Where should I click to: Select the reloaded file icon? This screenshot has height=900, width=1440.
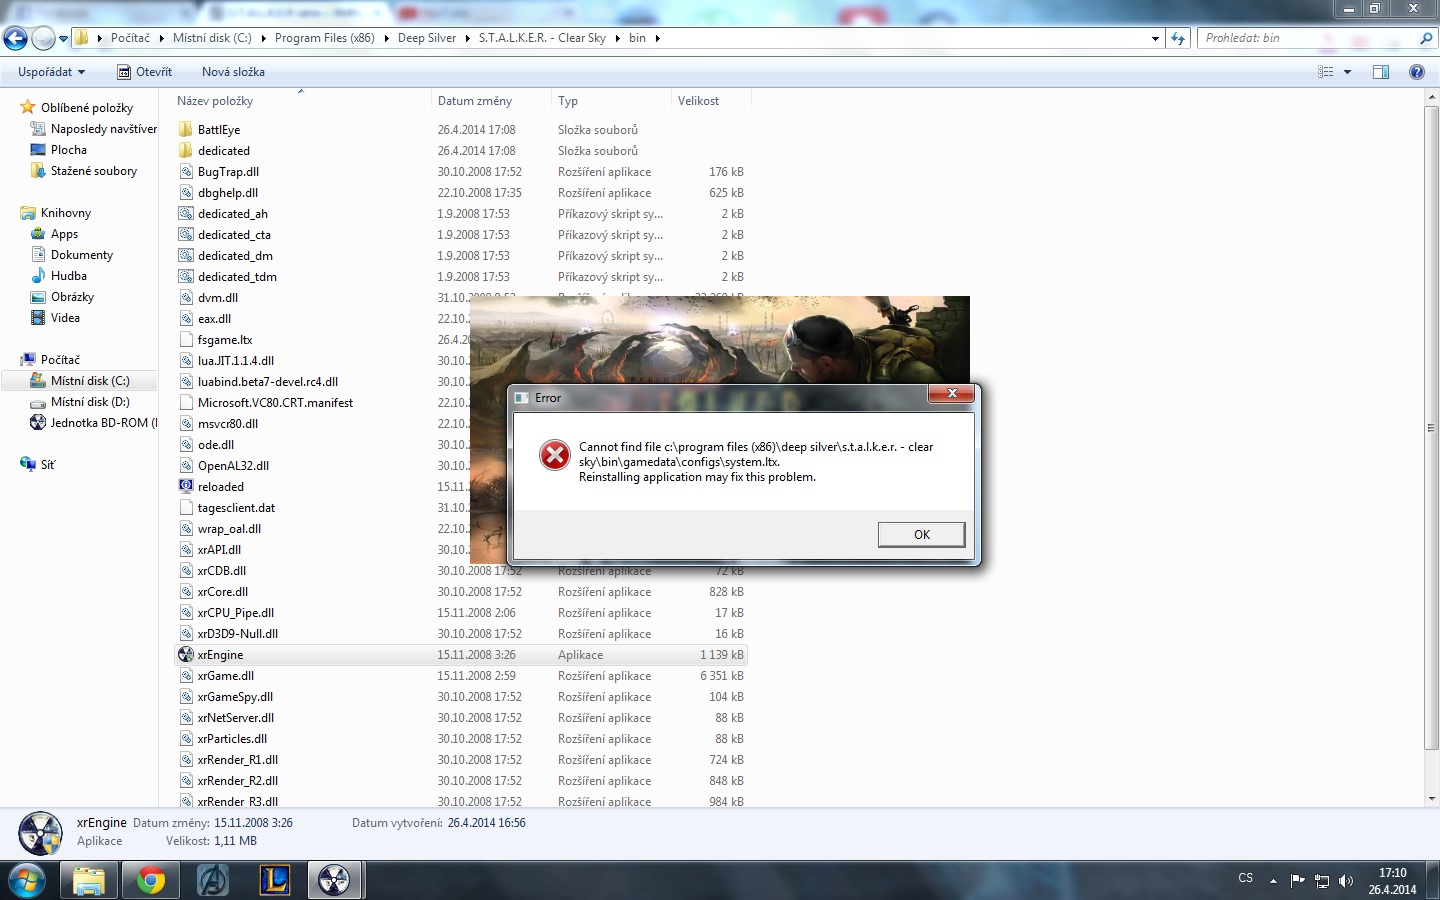[x=185, y=487]
